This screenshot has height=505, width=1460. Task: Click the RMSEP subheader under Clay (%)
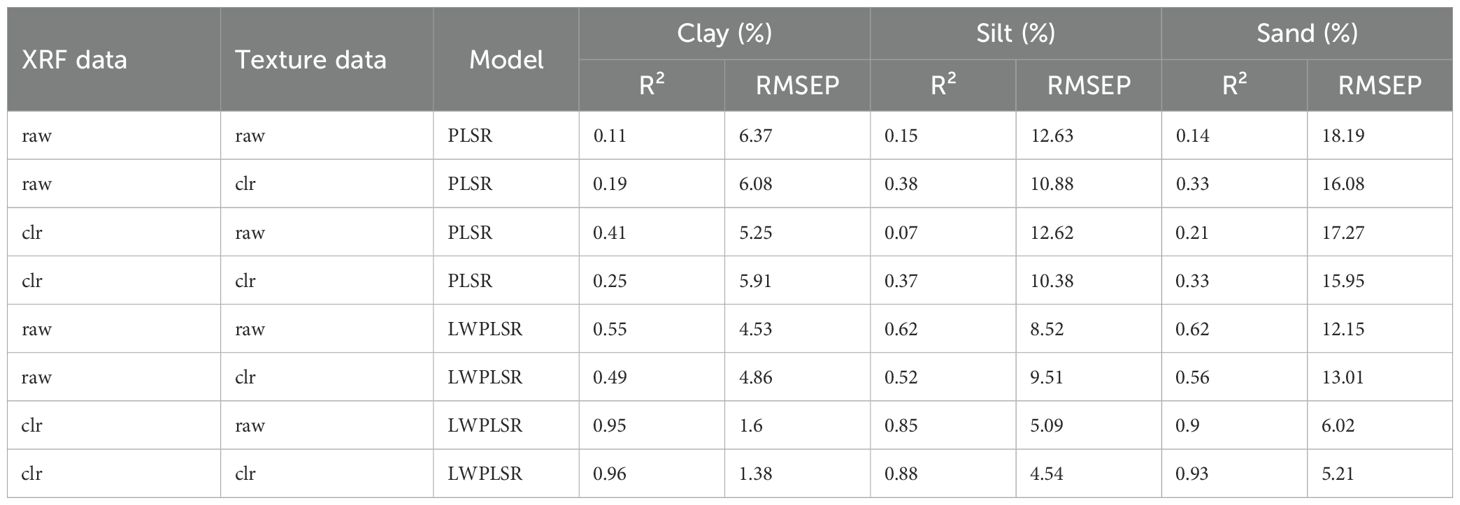click(x=797, y=86)
